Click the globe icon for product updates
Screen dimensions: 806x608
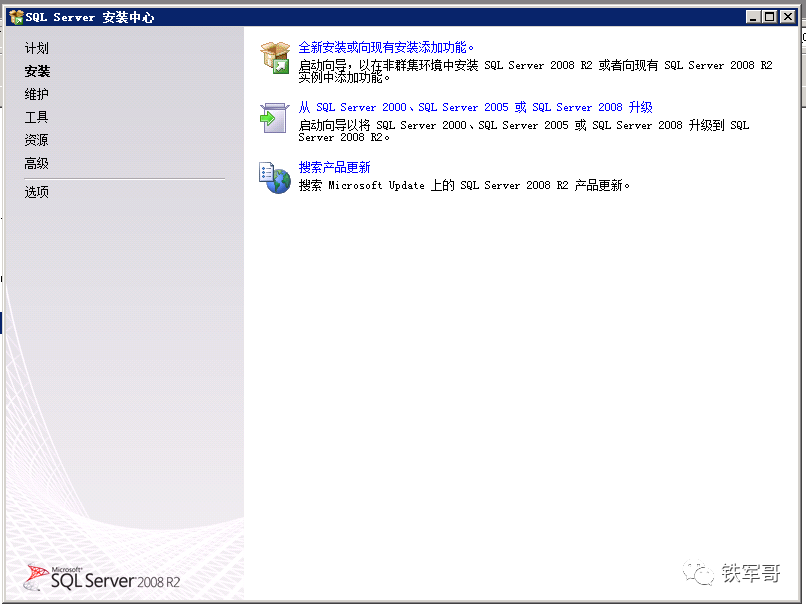click(x=275, y=178)
